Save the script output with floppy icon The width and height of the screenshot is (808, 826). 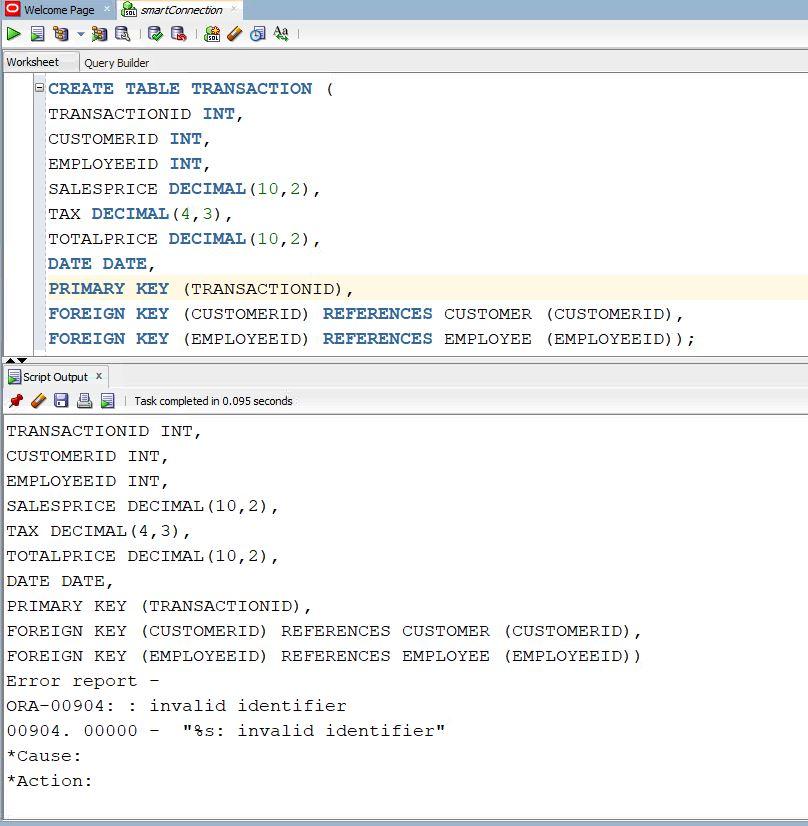[x=61, y=401]
